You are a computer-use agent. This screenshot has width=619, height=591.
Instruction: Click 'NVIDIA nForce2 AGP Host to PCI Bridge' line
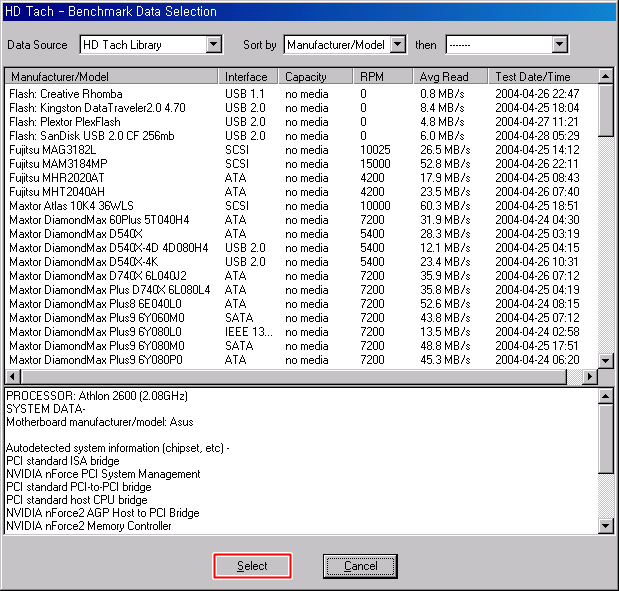pyautogui.click(x=103, y=513)
